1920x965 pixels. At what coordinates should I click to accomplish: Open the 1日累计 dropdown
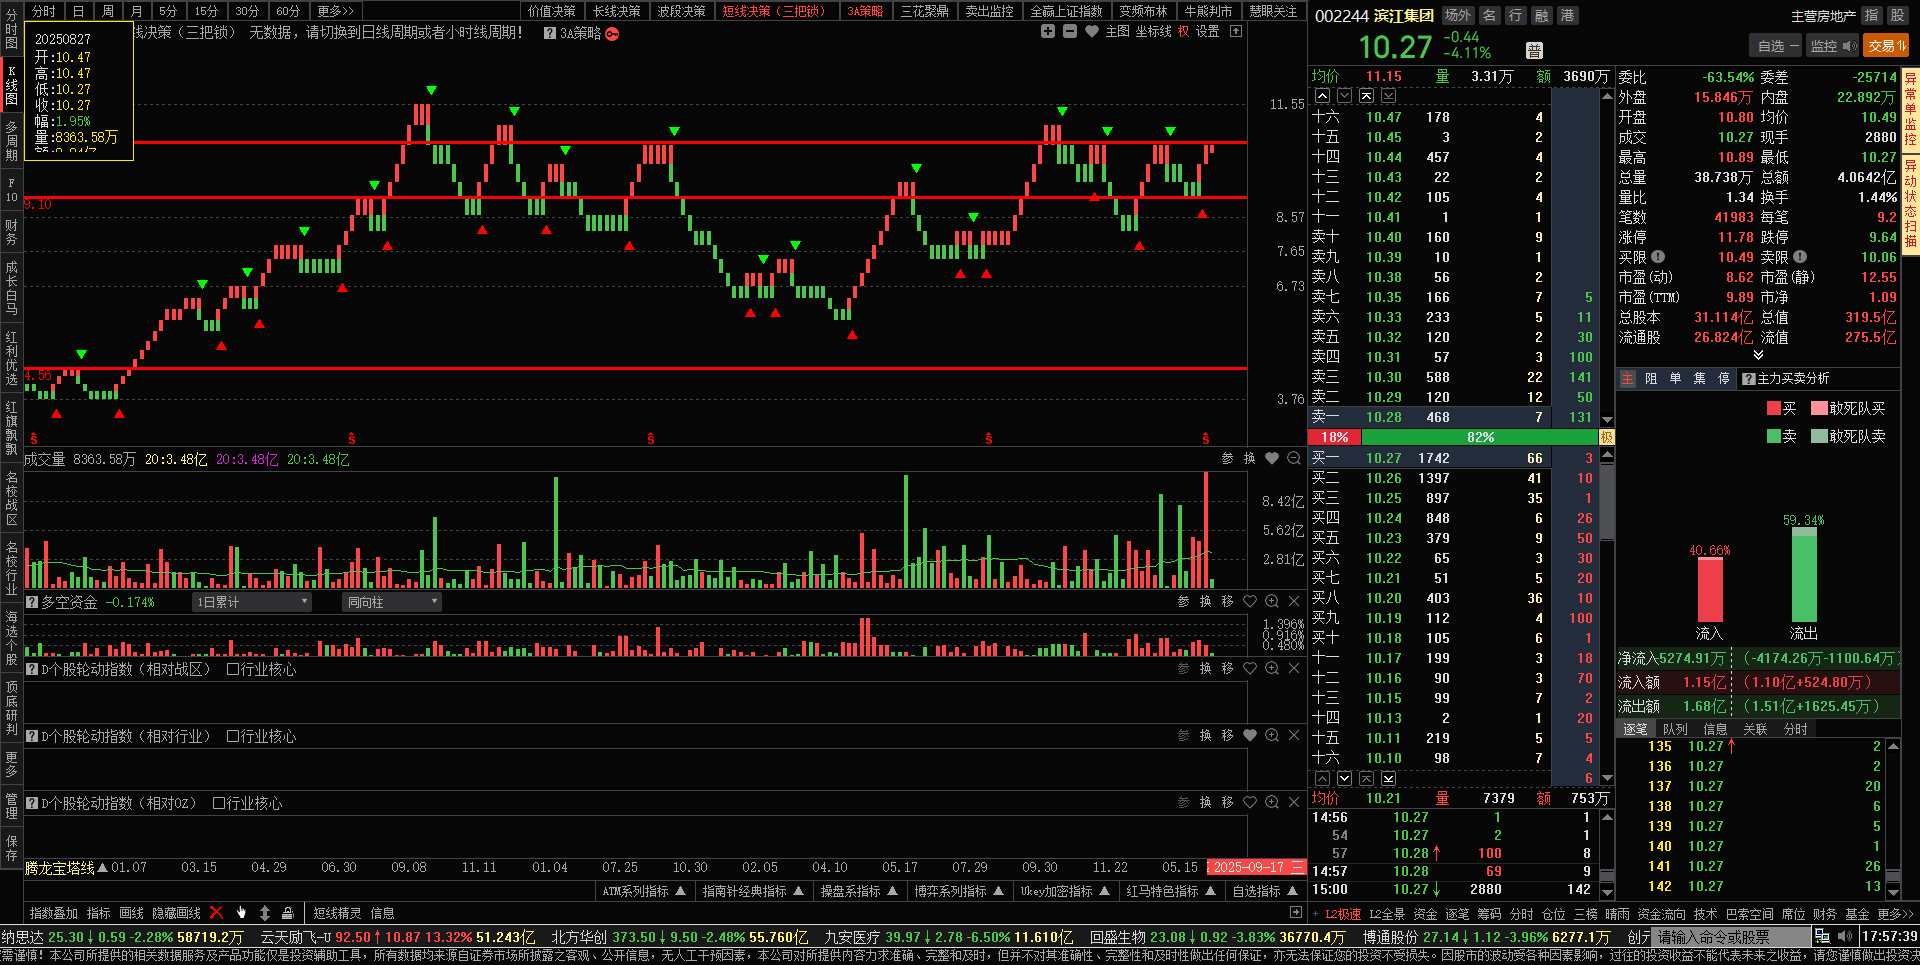click(252, 602)
